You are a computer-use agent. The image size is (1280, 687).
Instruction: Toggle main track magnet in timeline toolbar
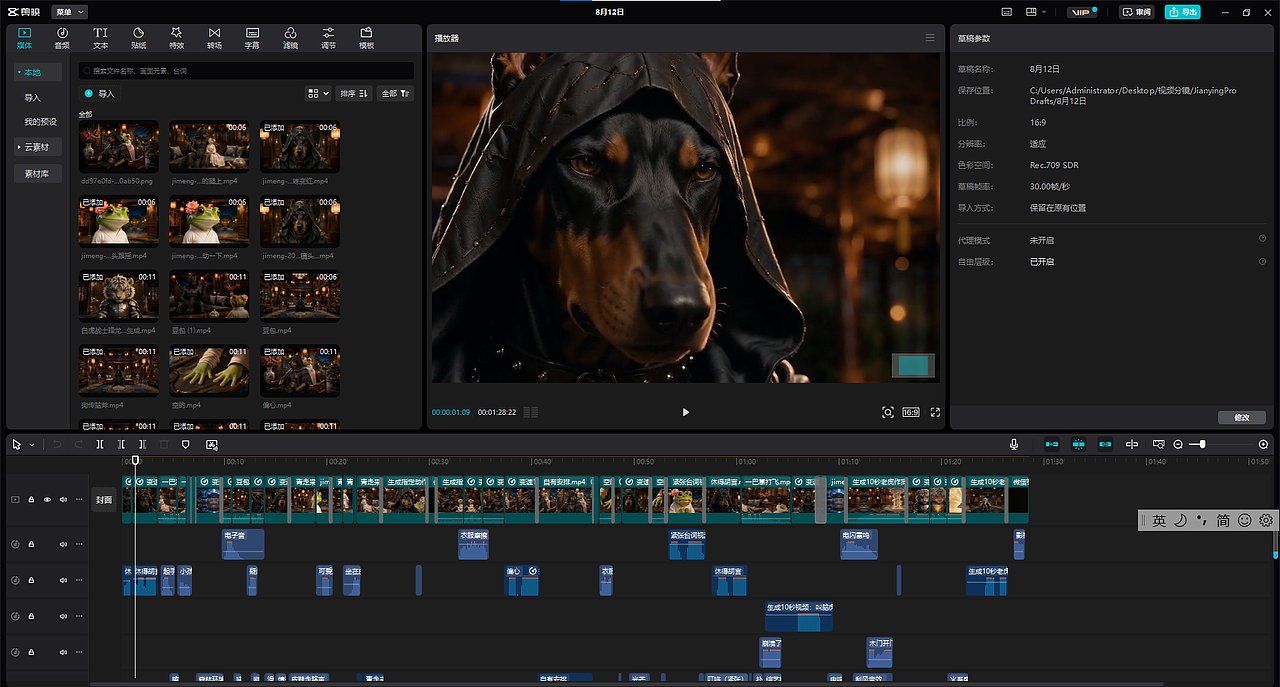coord(1052,444)
